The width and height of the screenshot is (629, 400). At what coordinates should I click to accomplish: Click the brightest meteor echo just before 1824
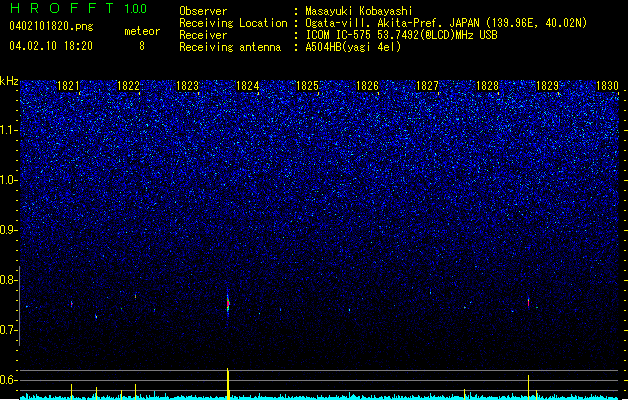coord(228,304)
